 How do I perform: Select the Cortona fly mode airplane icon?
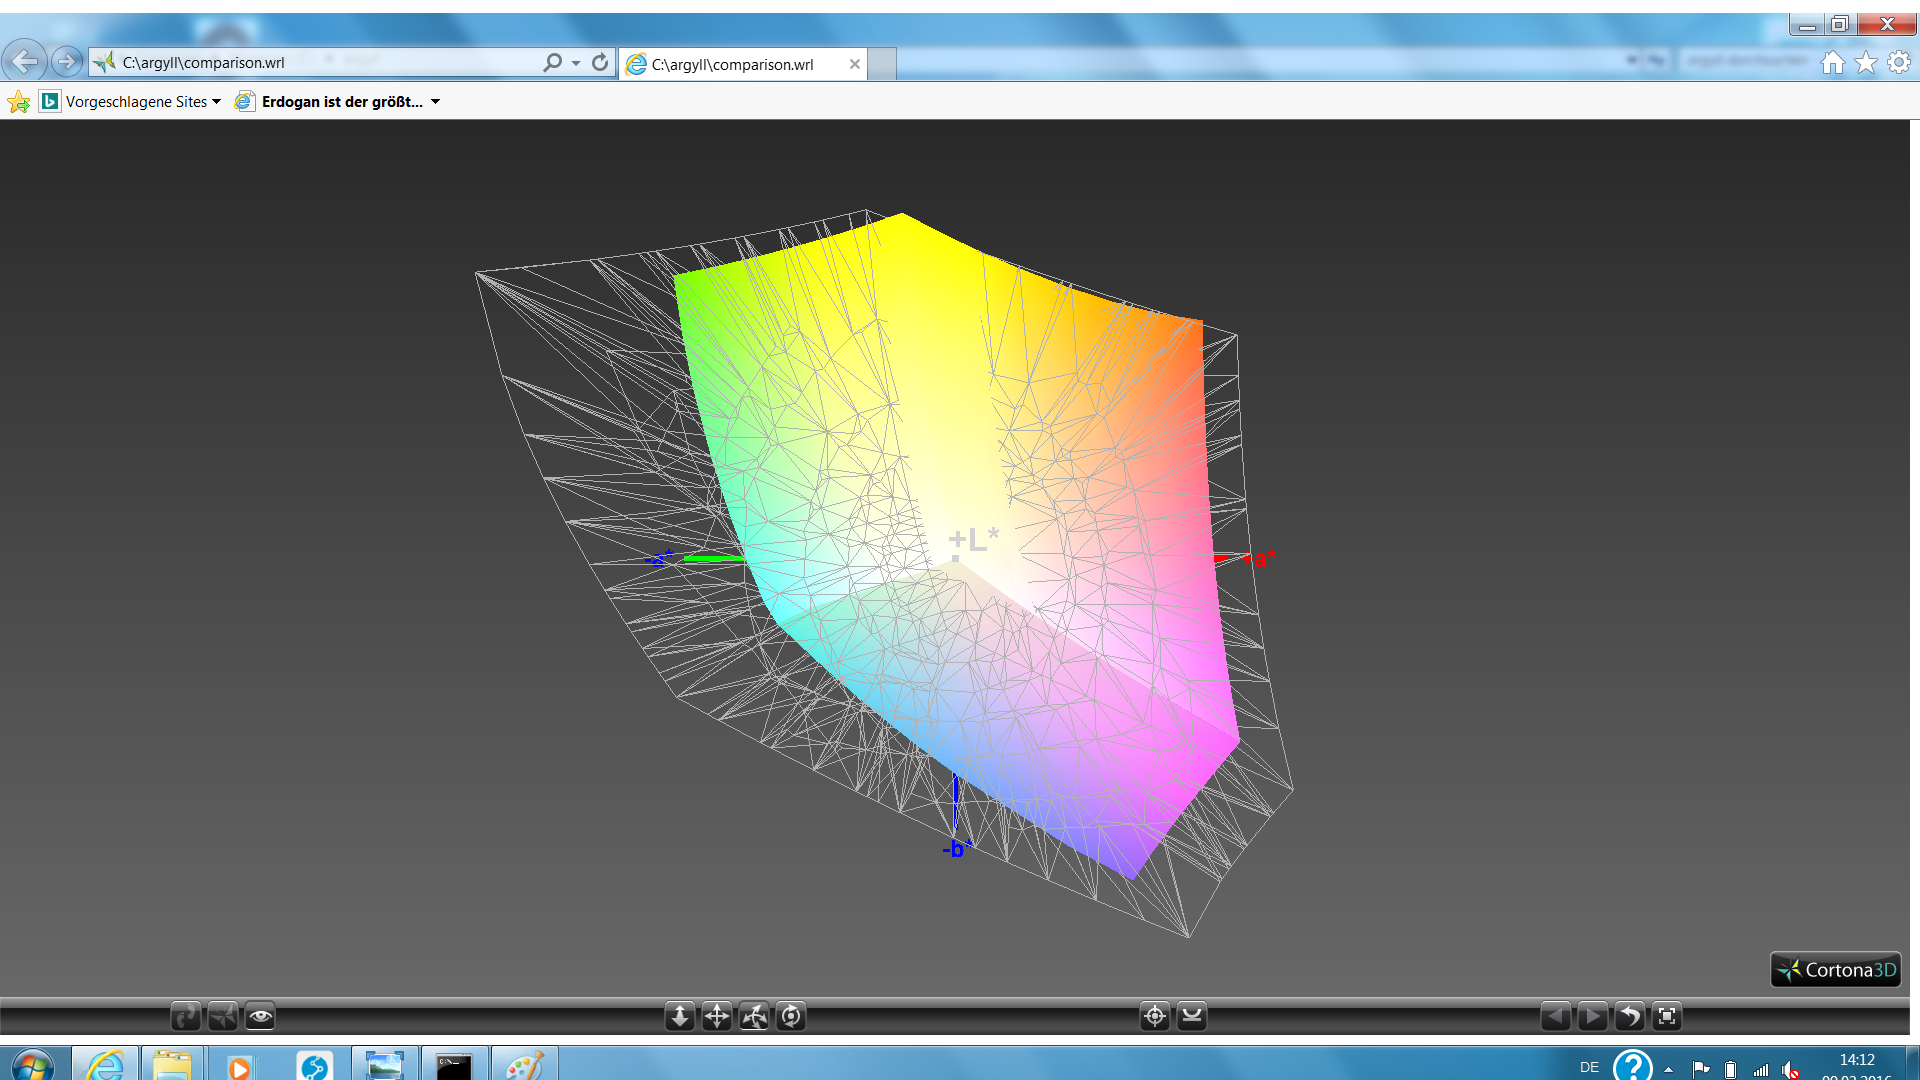[x=223, y=1017]
